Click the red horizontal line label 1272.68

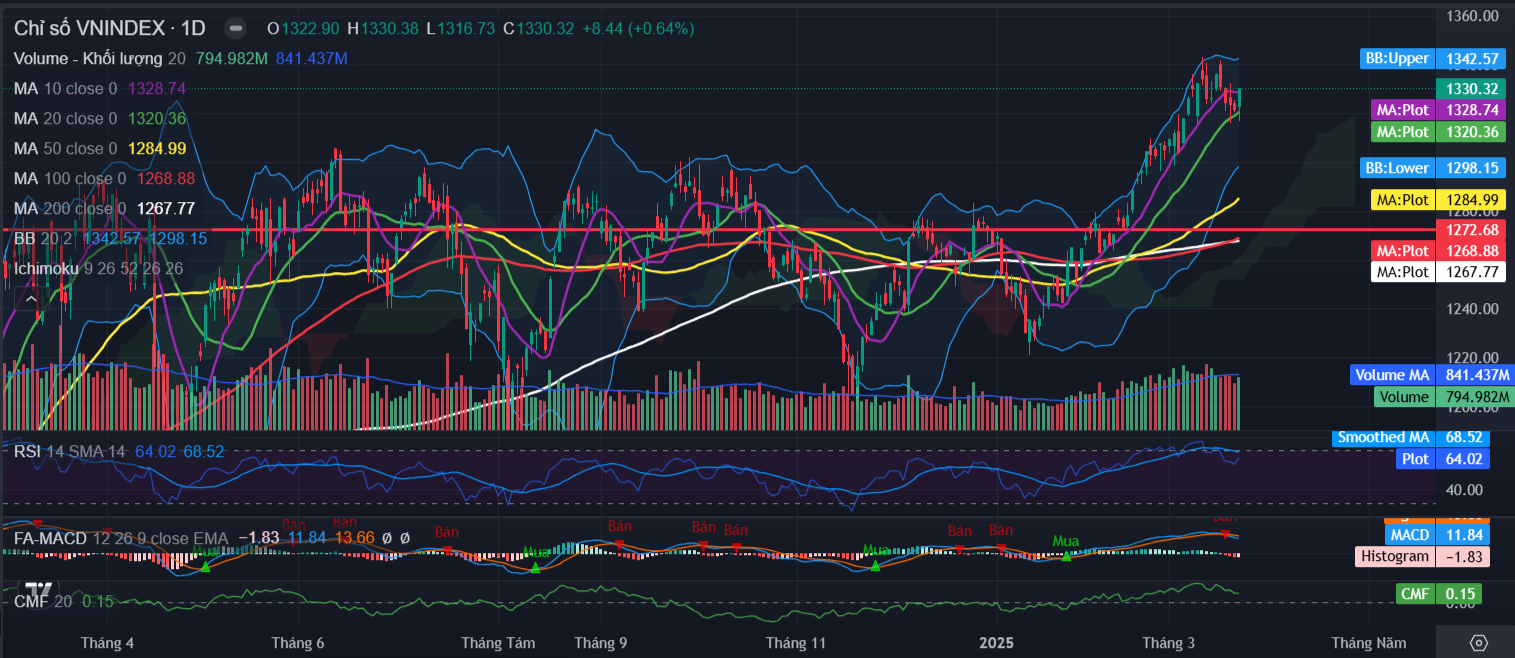tap(1470, 230)
